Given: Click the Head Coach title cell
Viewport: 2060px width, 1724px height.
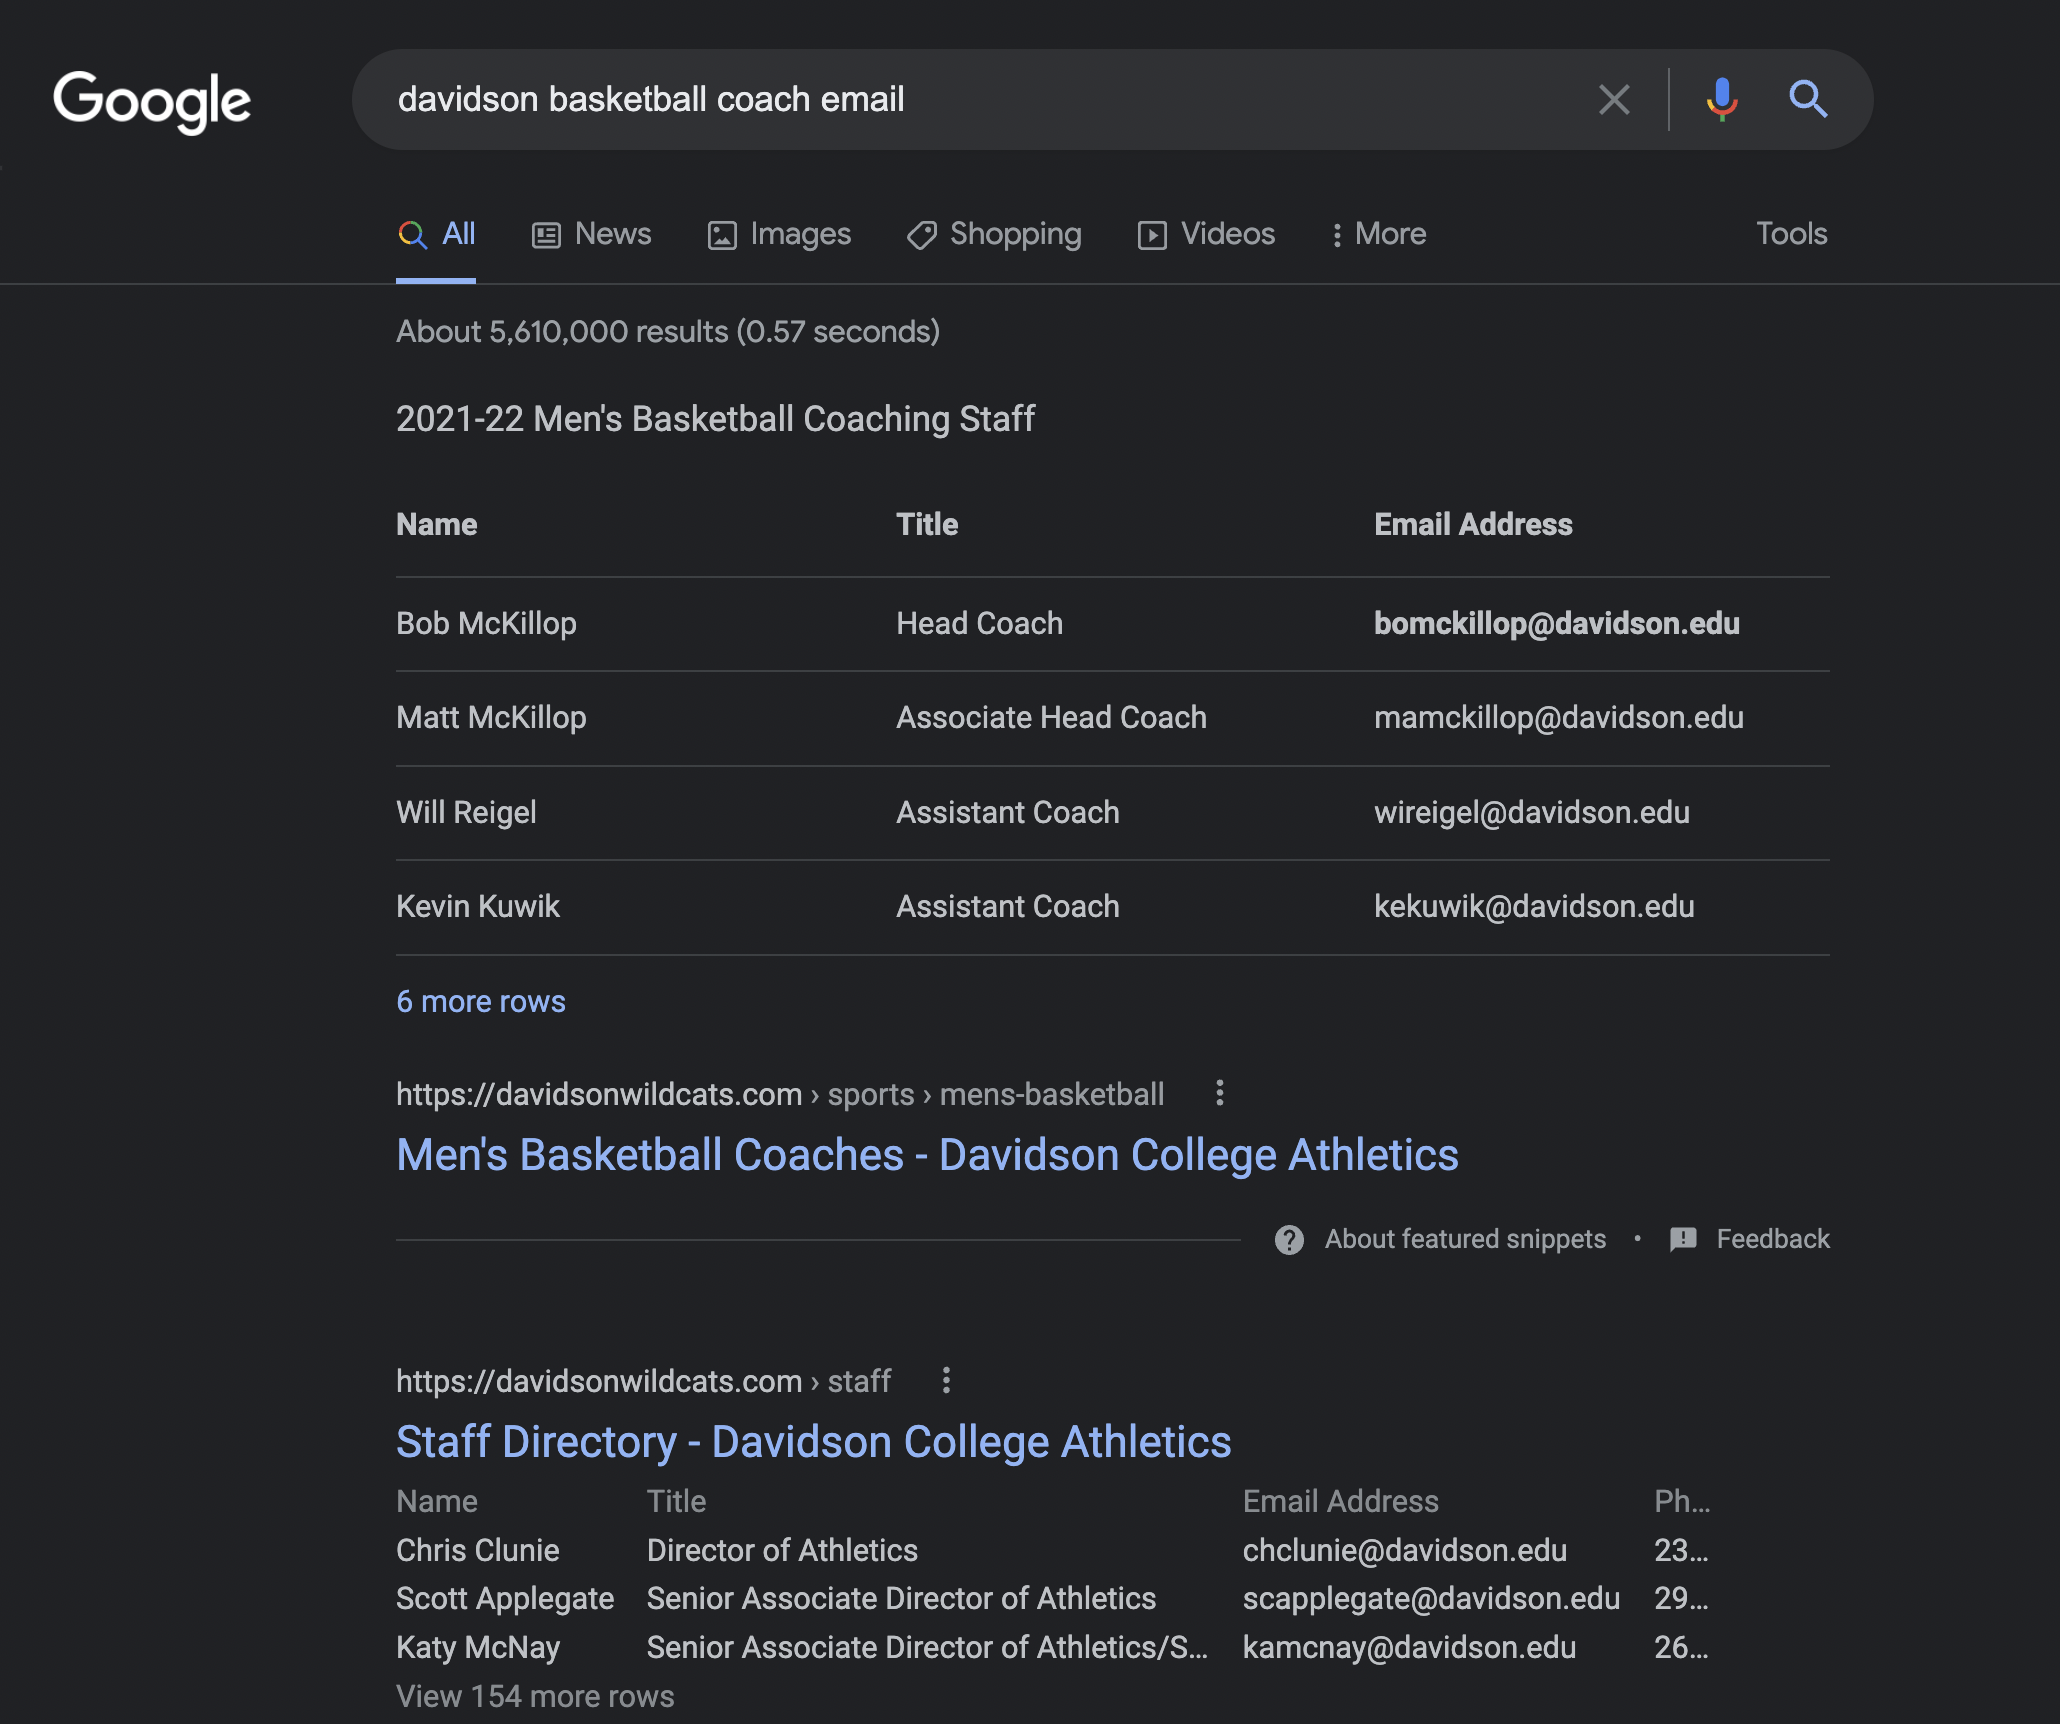Looking at the screenshot, I should pyautogui.click(x=979, y=623).
